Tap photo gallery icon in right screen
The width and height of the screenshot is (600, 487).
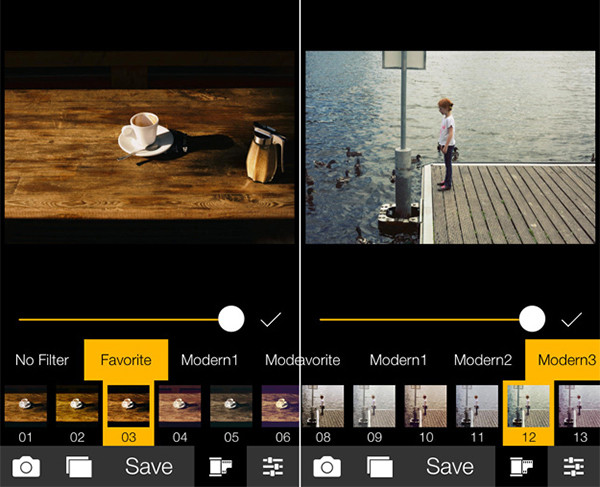[x=380, y=466]
